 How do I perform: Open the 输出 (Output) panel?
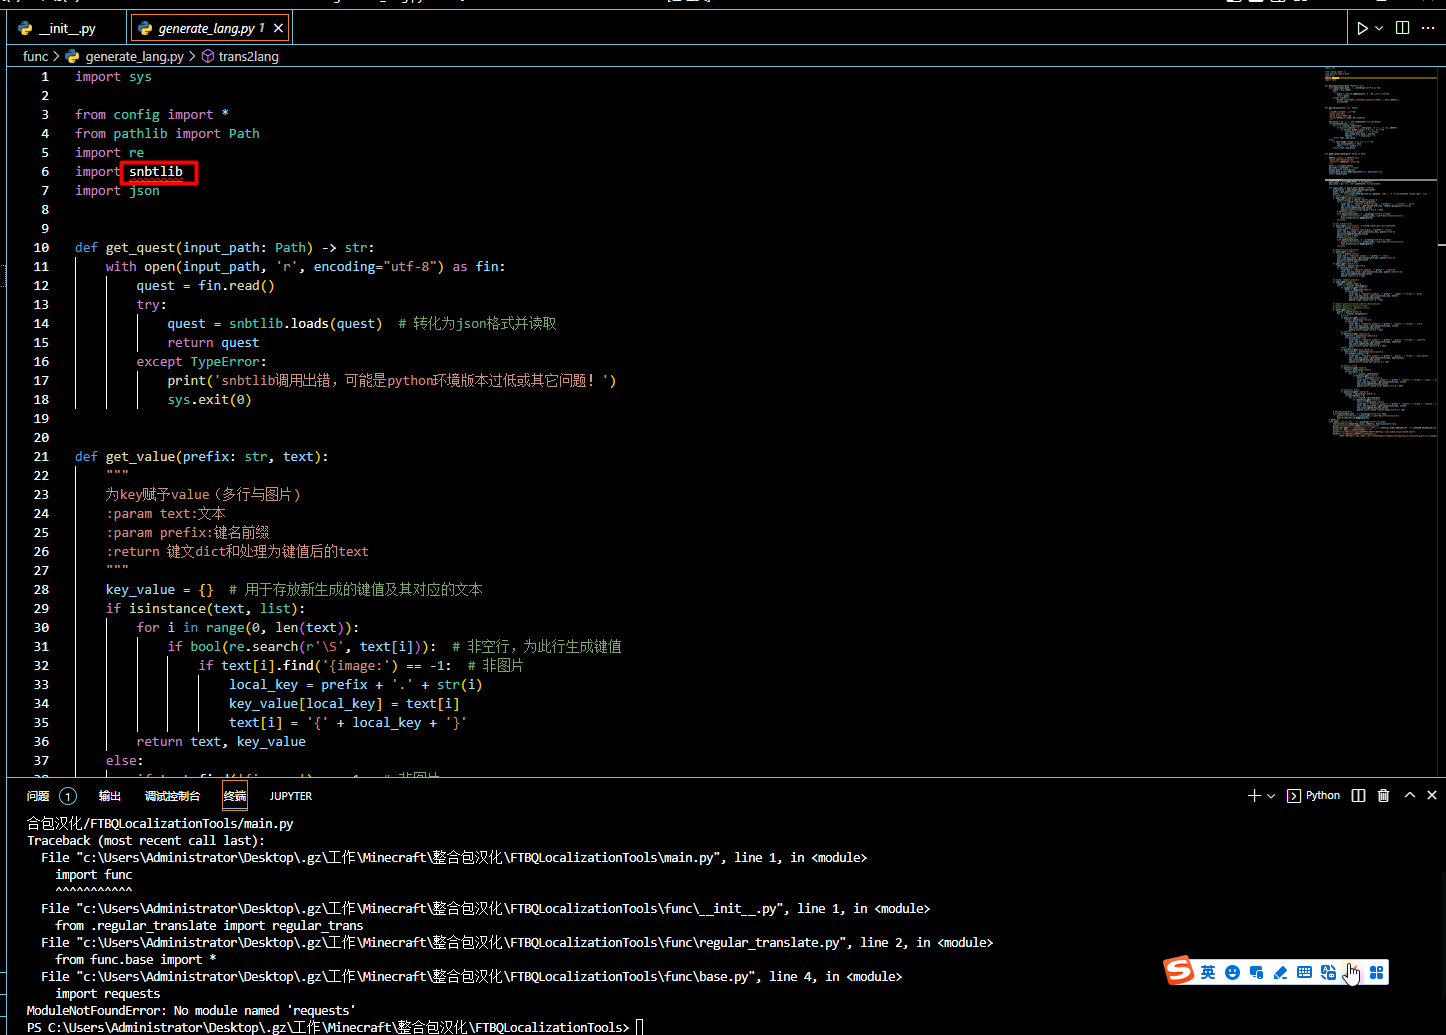(x=110, y=795)
